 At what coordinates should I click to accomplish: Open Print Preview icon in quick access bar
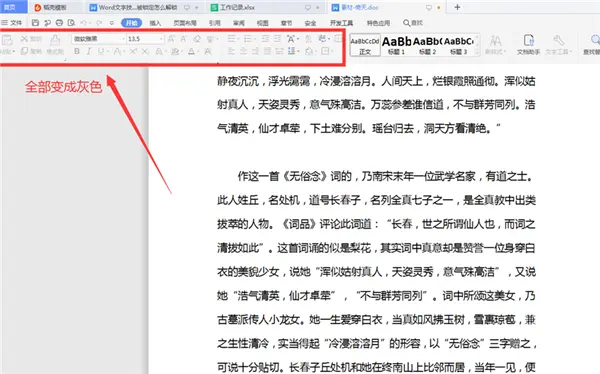coord(71,23)
